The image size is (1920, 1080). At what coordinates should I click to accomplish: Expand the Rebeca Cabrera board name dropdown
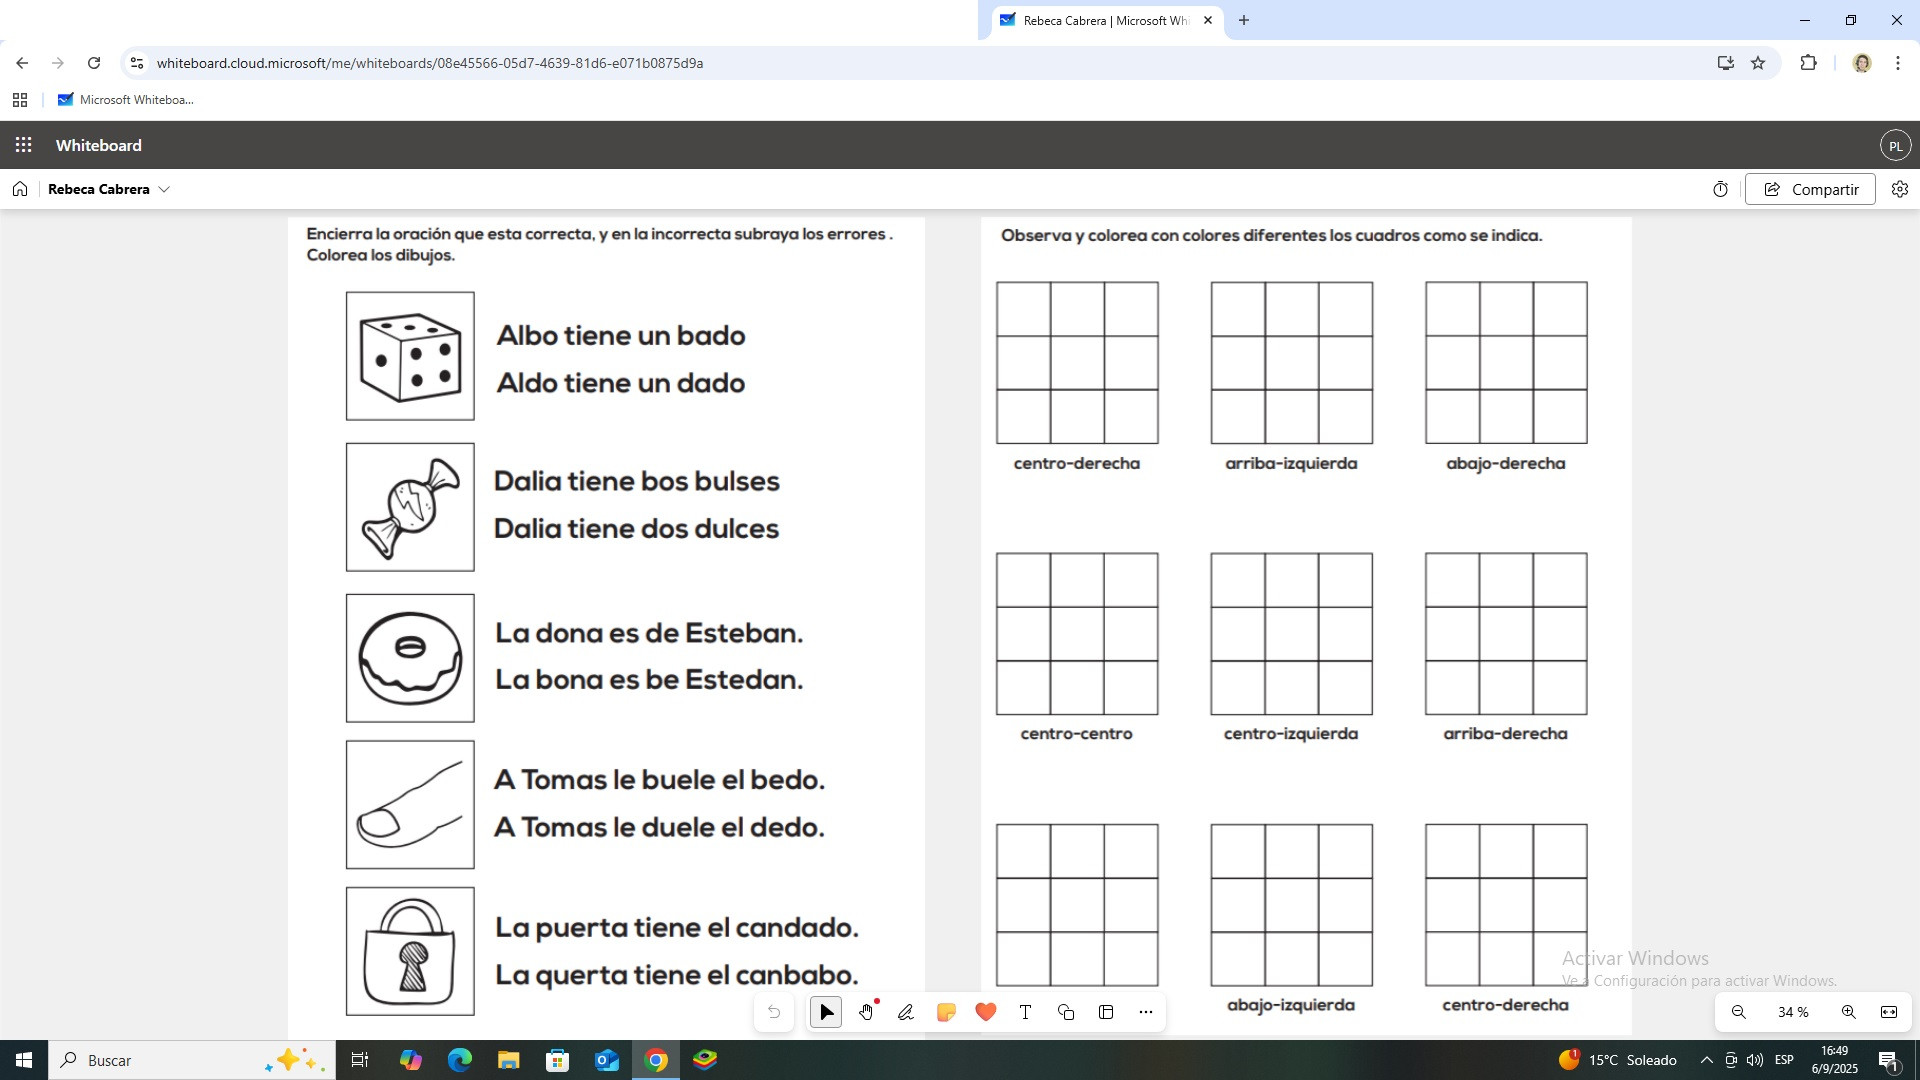tap(164, 189)
